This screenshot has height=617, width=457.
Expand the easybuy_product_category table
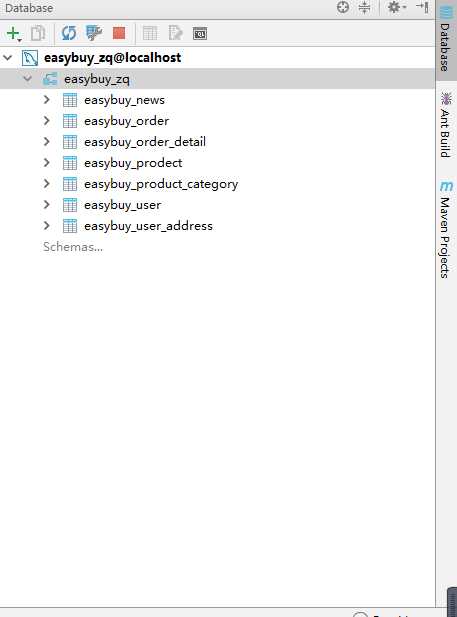click(x=46, y=184)
